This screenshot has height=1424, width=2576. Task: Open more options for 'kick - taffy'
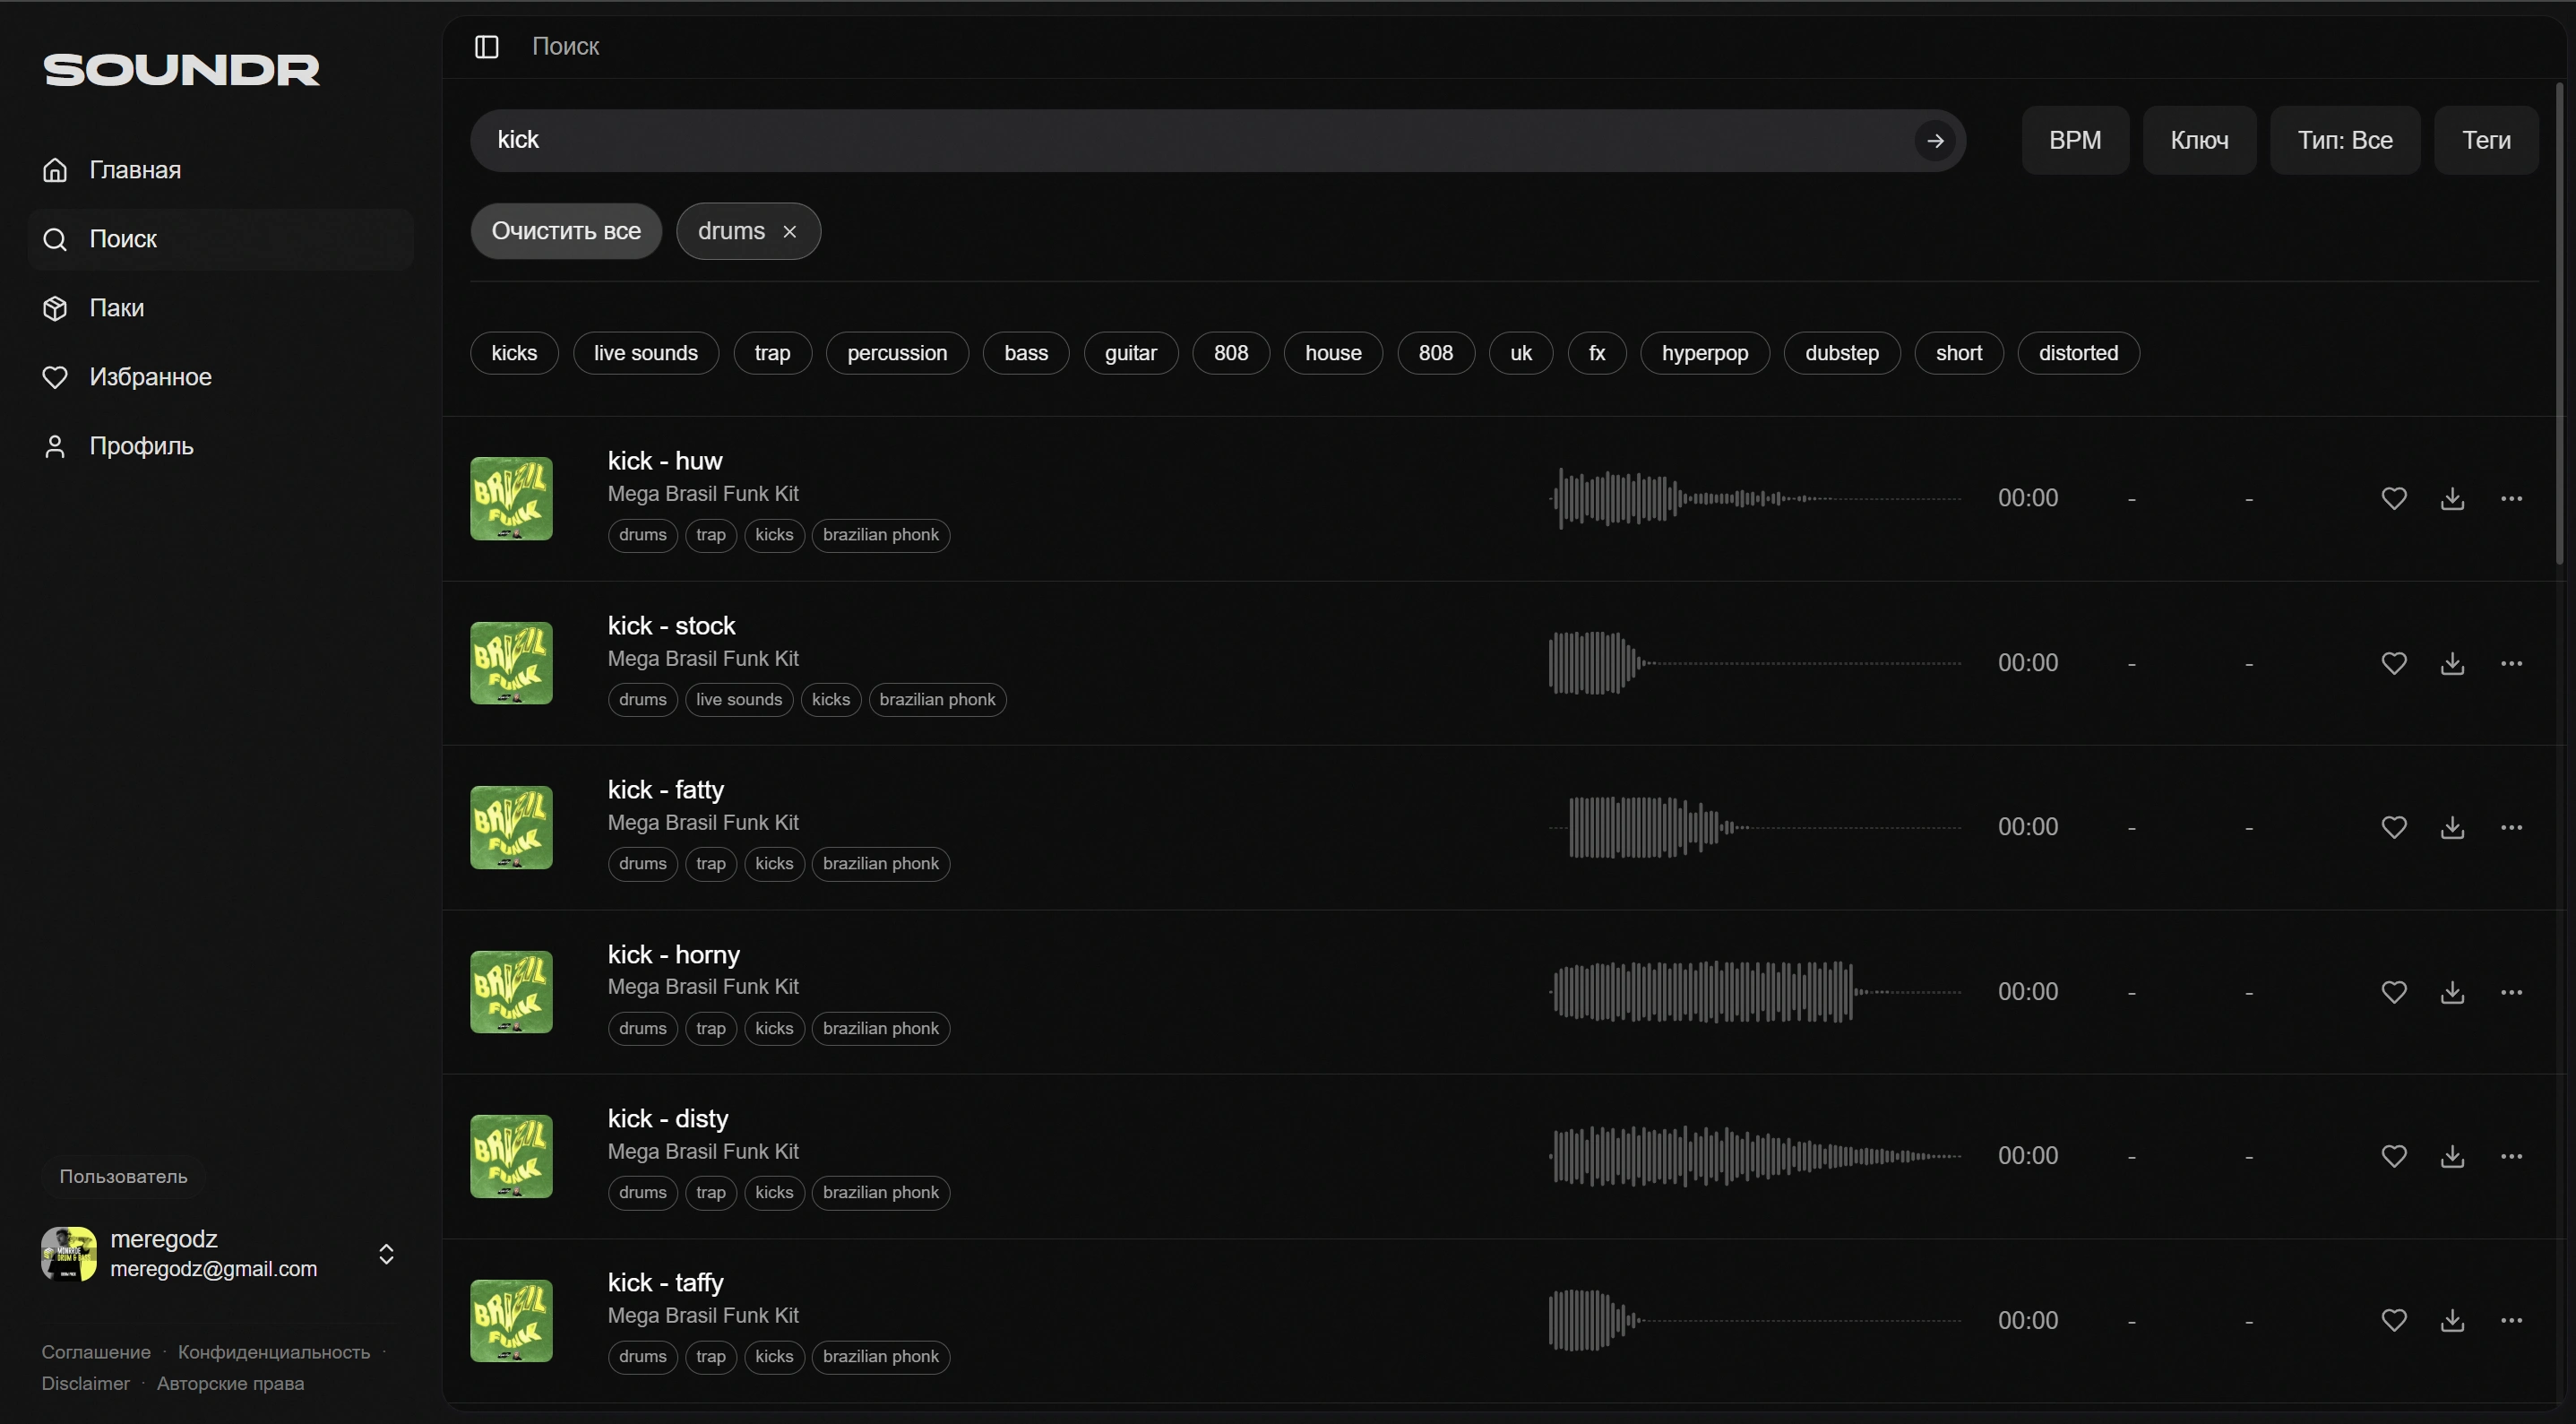coord(2511,1320)
